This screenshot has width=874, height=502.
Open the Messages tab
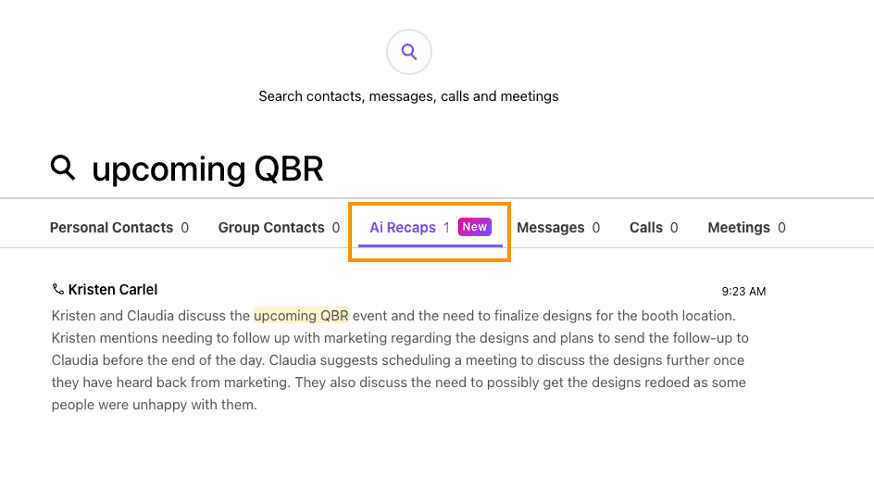pyautogui.click(x=558, y=227)
